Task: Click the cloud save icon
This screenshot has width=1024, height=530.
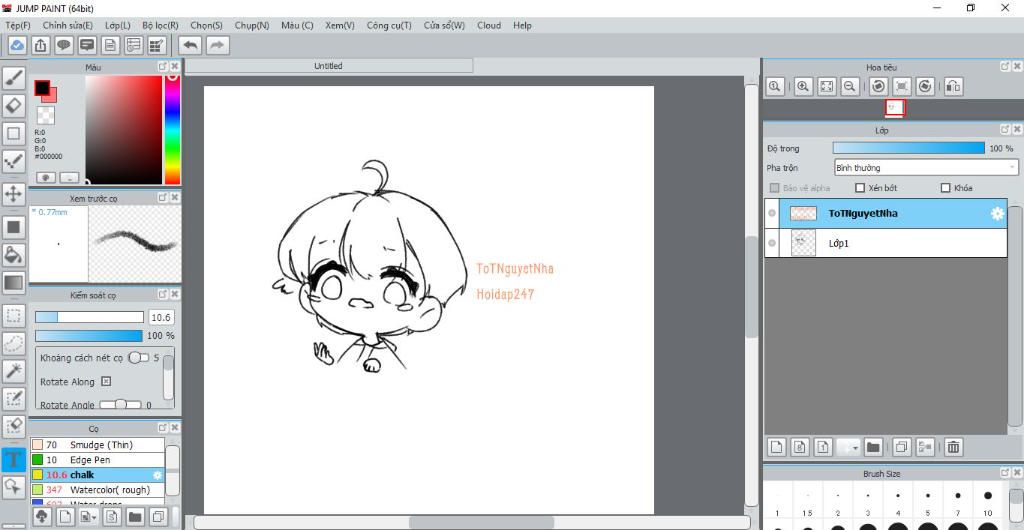Action: [x=18, y=45]
